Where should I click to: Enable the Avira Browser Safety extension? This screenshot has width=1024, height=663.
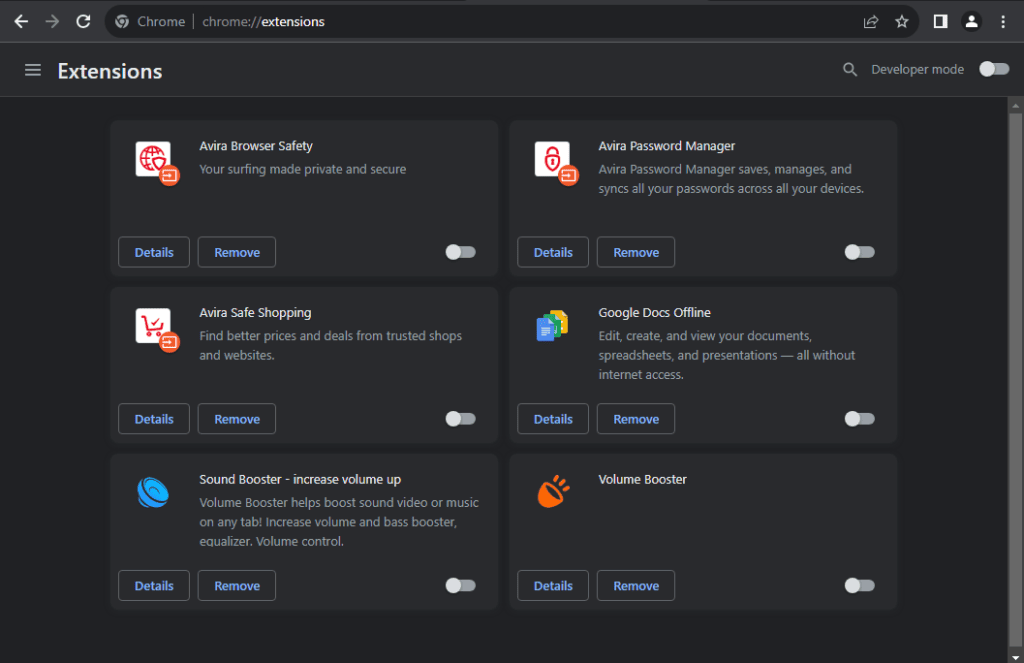(x=460, y=252)
